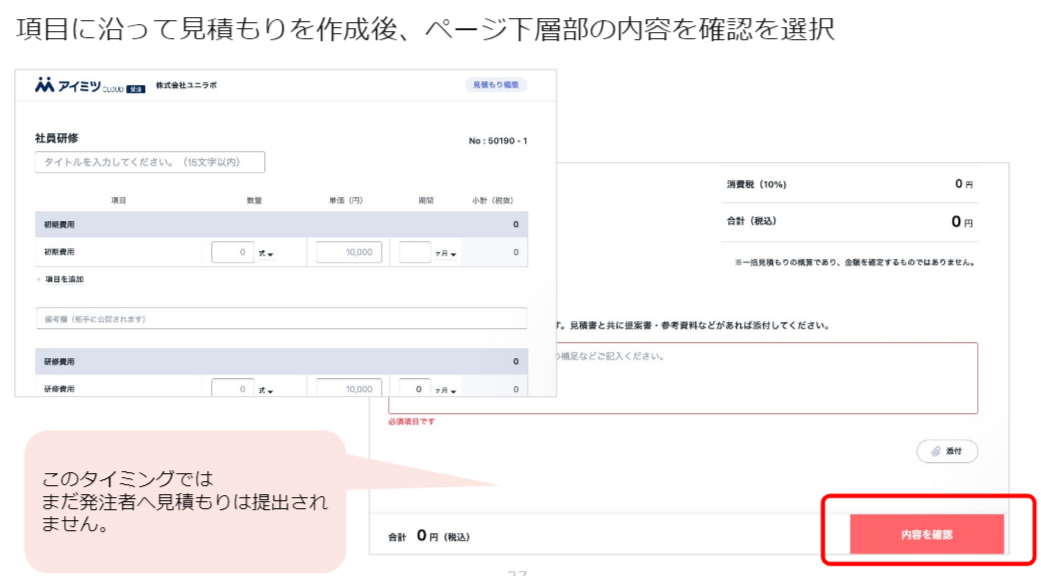This screenshot has height=576, width=1041.
Task: Click the 初期費用 row quantity field
Action: (232, 253)
